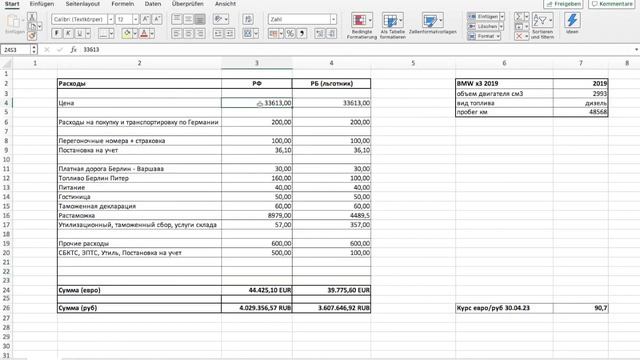The width and height of the screenshot is (640, 360).
Task: Click the decrease indent icon
Action: [218, 33]
